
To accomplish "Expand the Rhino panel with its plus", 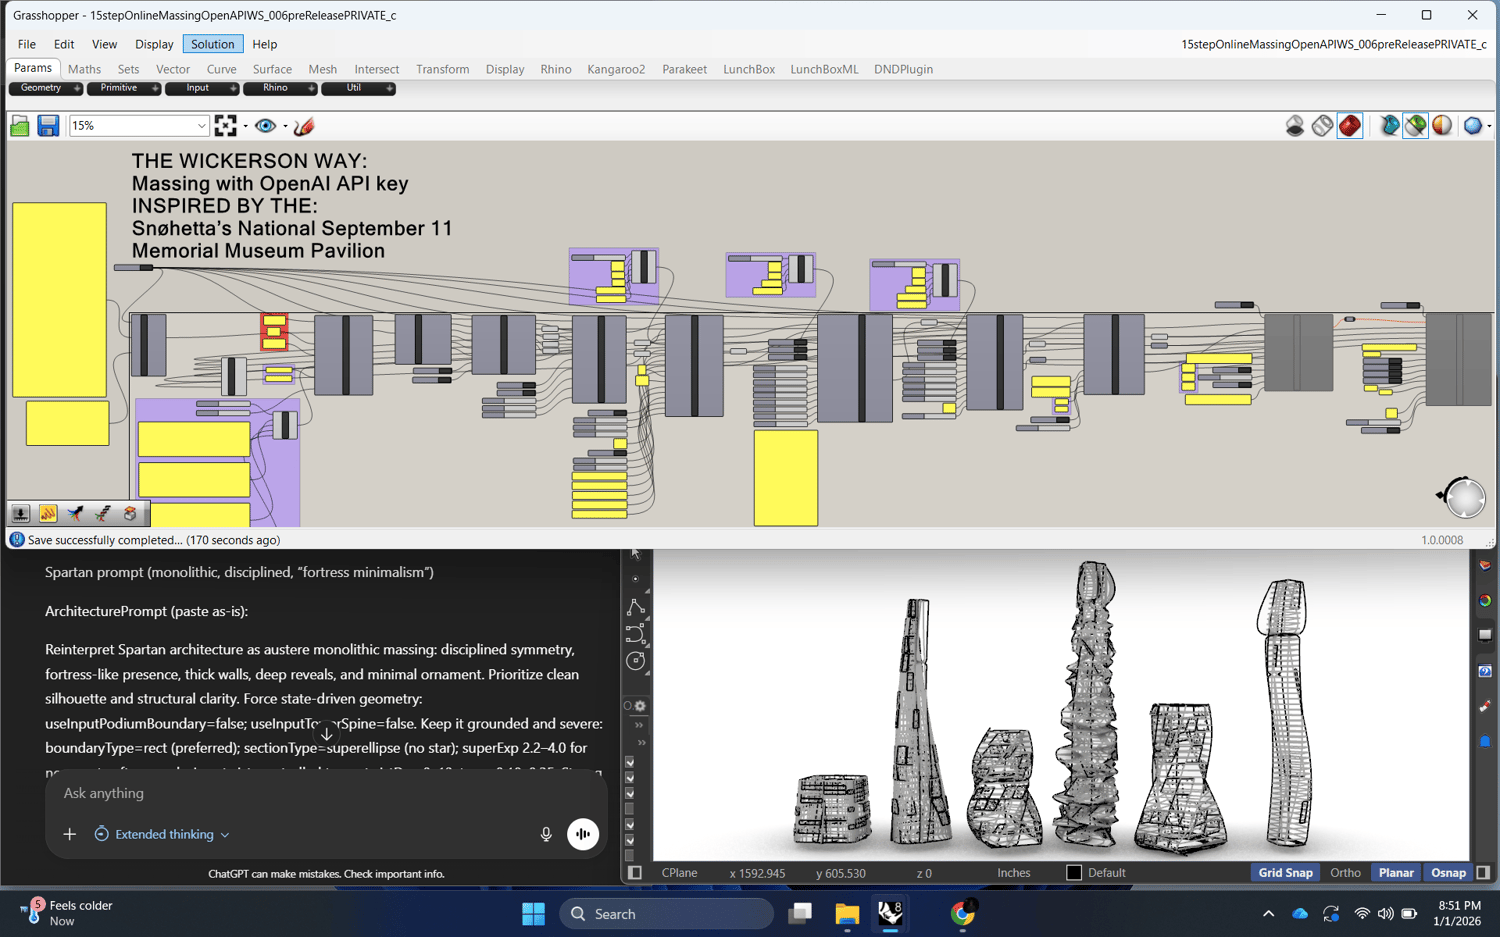I will coord(311,89).
